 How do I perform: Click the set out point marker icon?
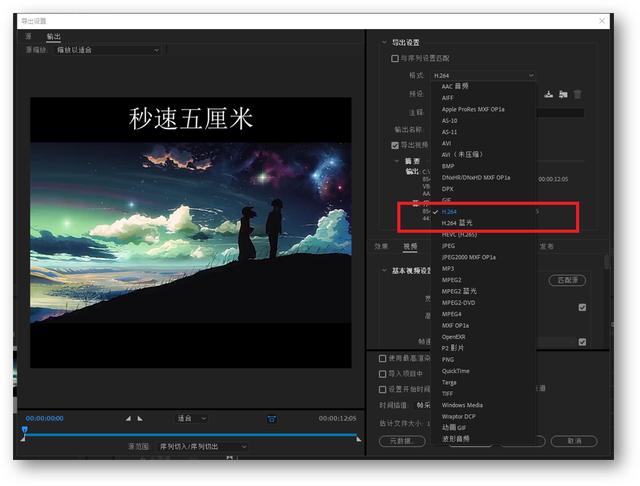(x=140, y=419)
